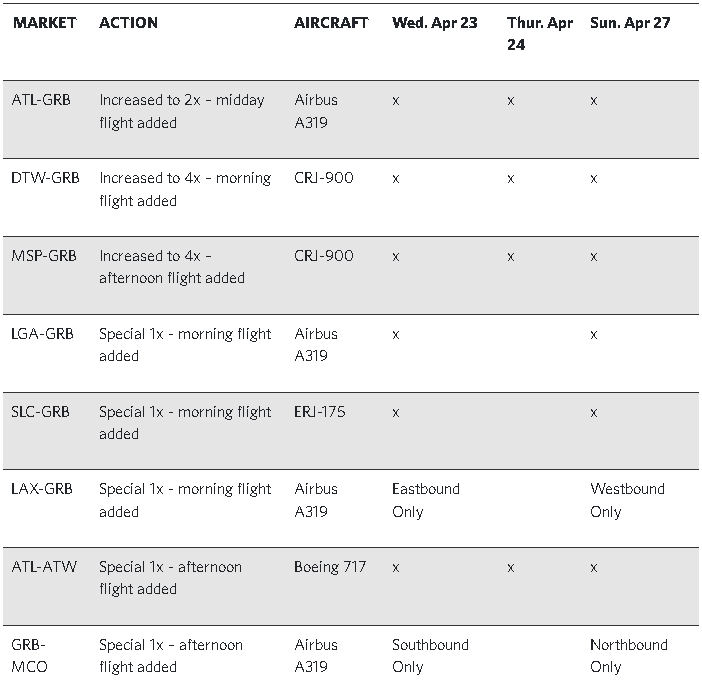Viewport: 702px width, 687px height.
Task: Select the ATL-ATW market cell
Action: tap(44, 567)
